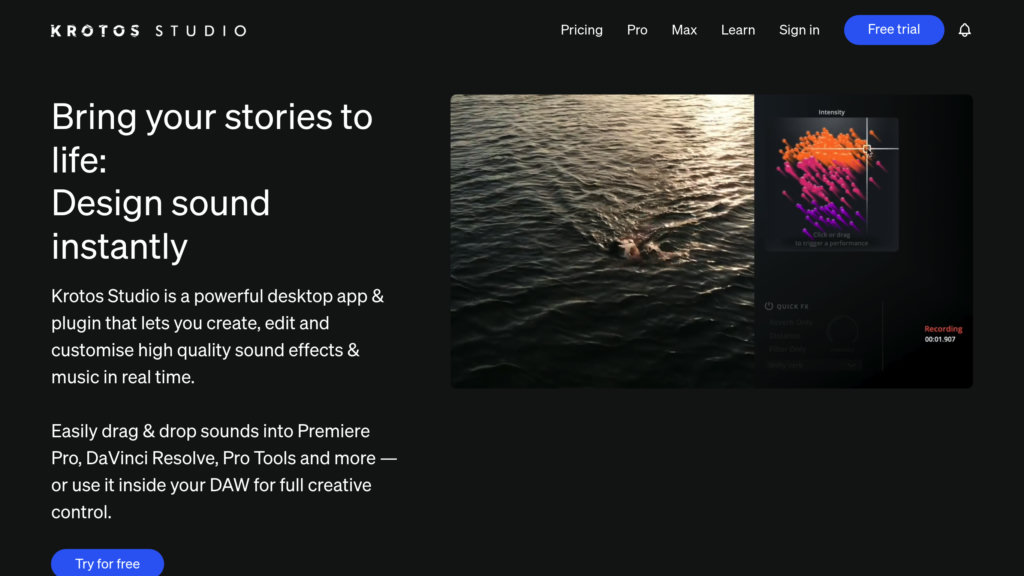Click the recording timer 00:01.907
1024x576 pixels.
(940, 339)
